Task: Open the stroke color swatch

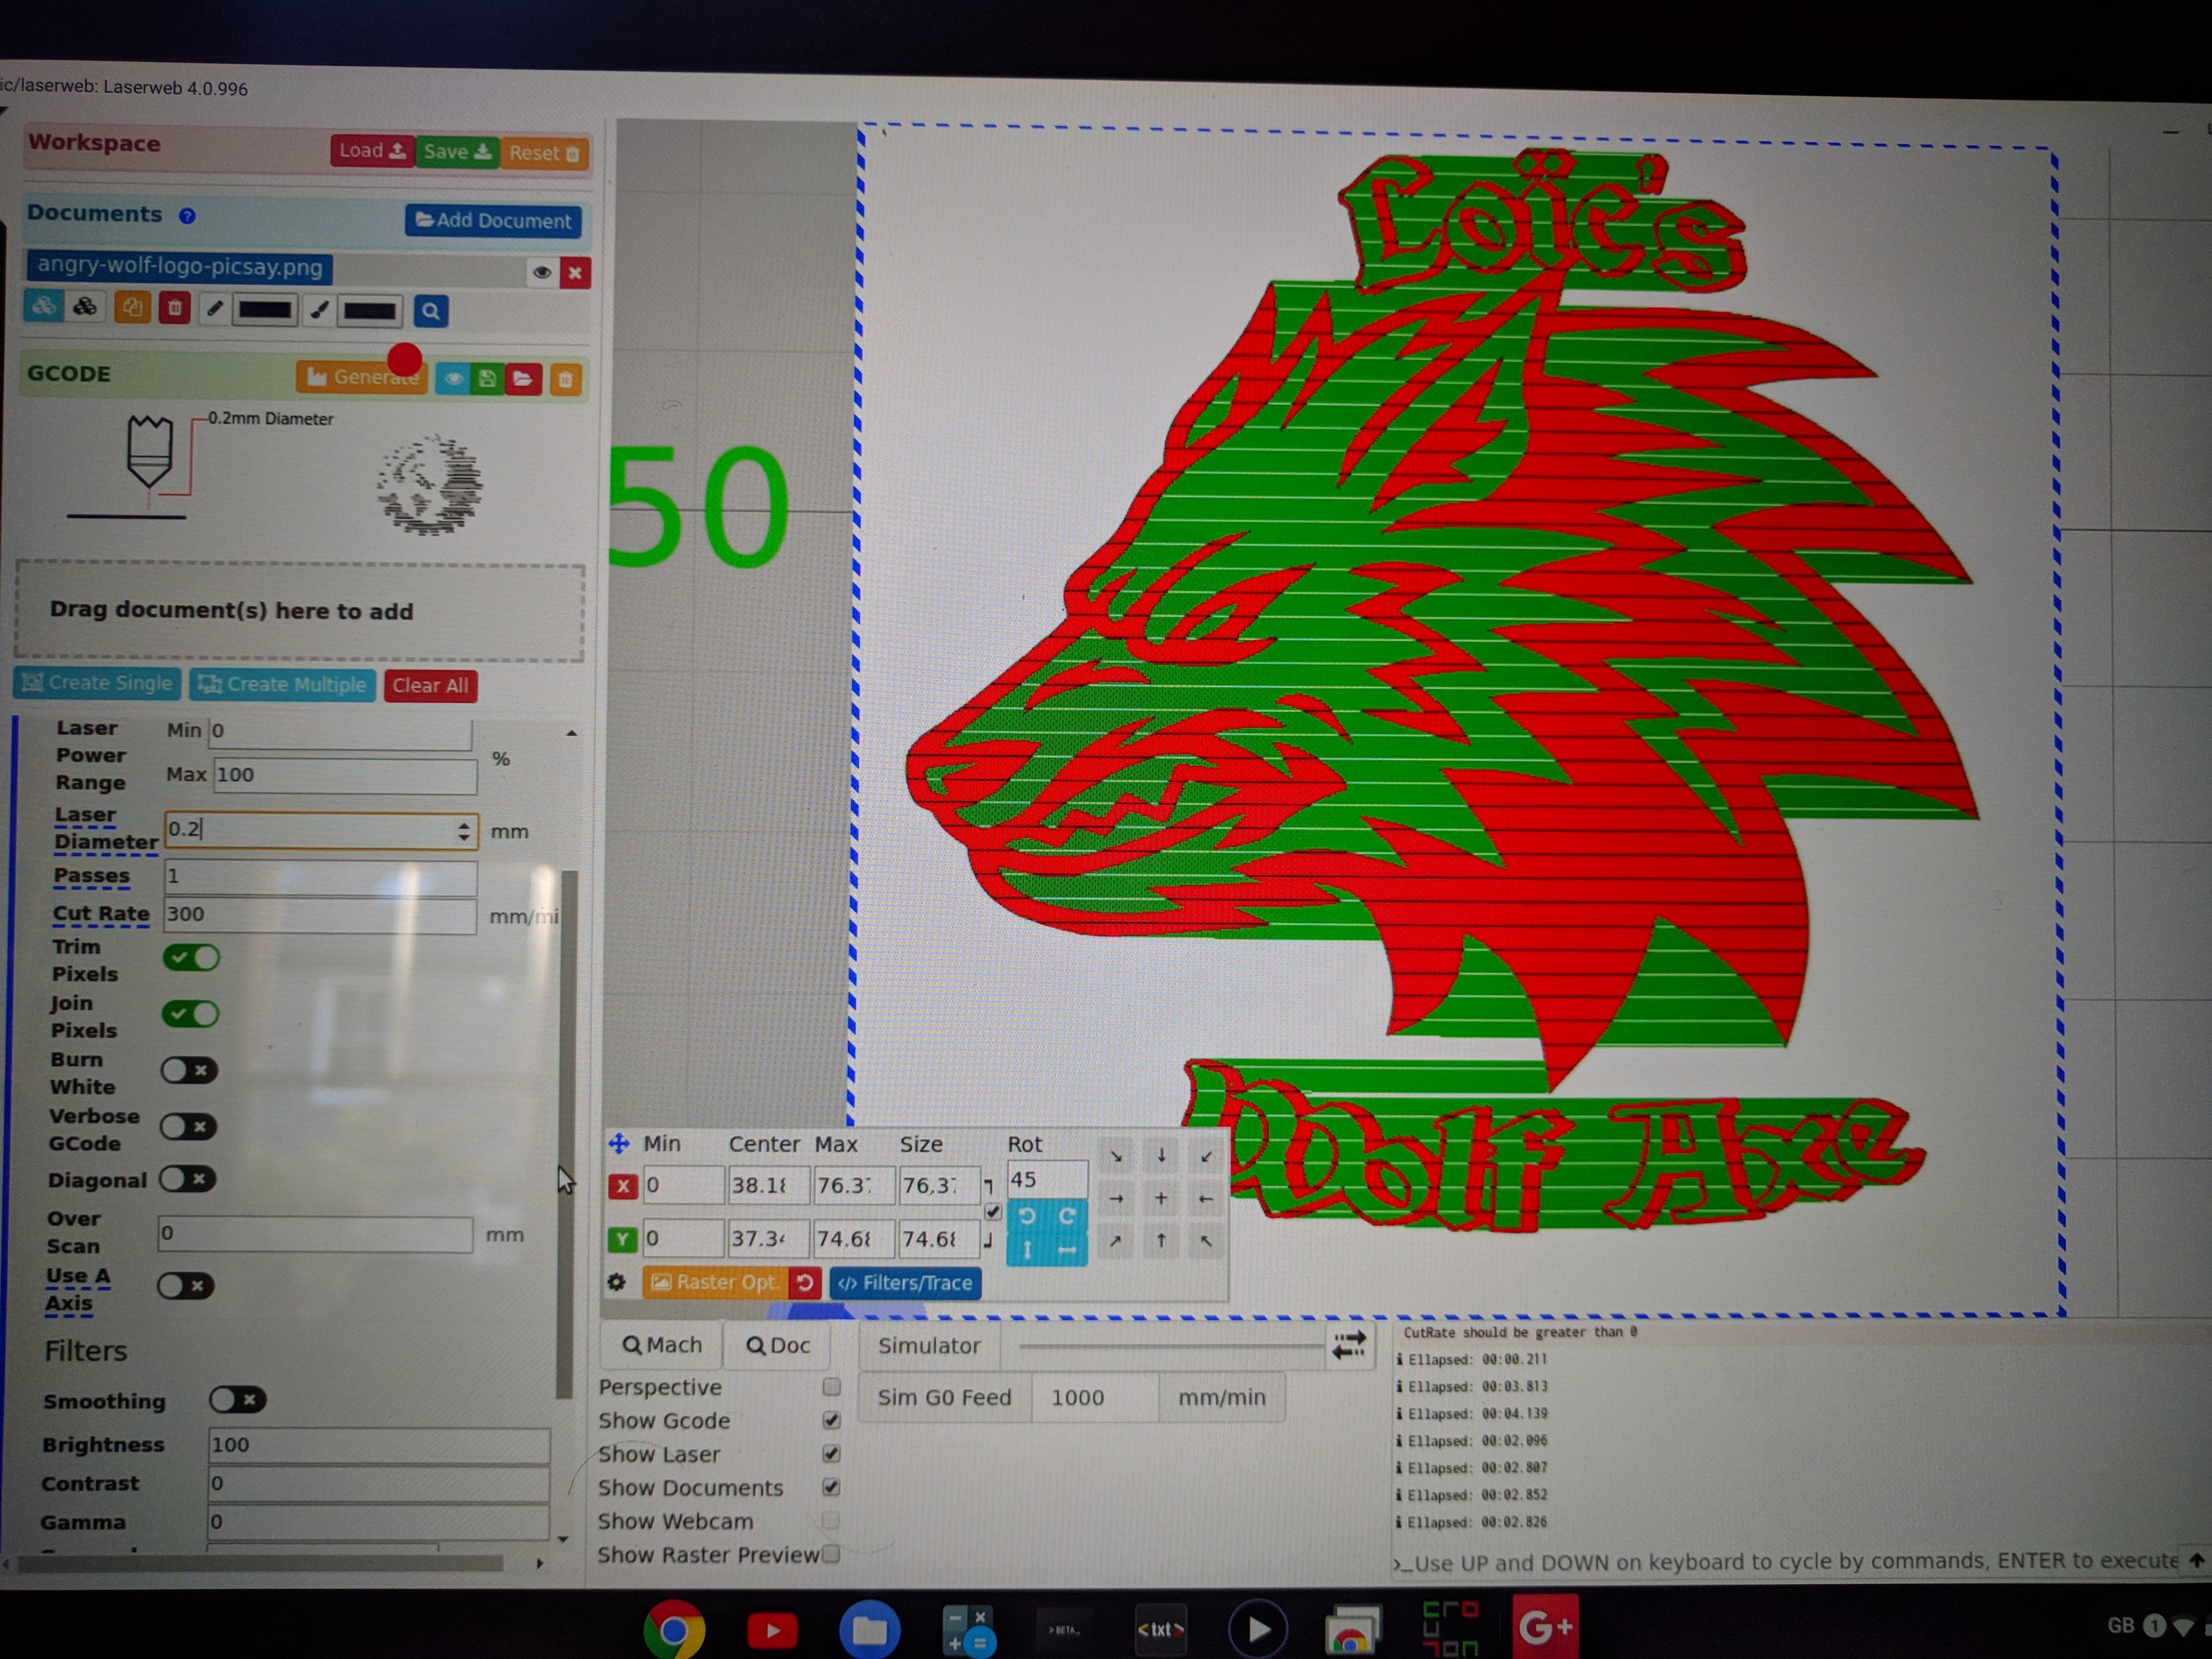Action: coord(264,310)
